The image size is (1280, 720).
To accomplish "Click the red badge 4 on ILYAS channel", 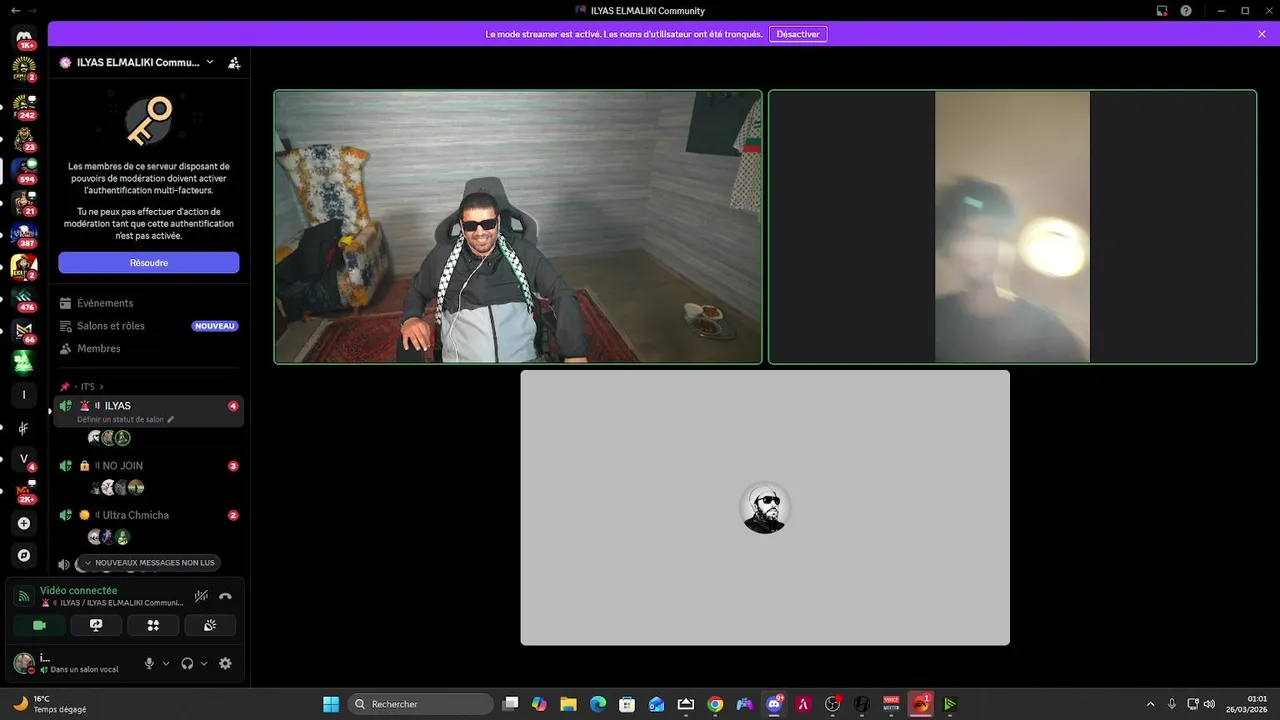I will (x=233, y=406).
